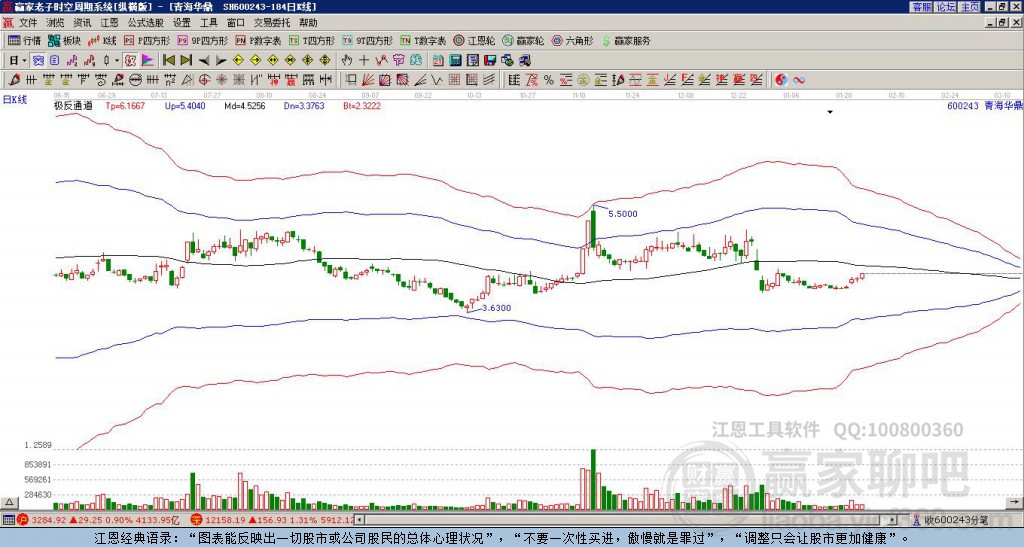Image resolution: width=1024 pixels, height=548 pixels.
Task: Open the 论坛 forum link
Action: pos(945,7)
